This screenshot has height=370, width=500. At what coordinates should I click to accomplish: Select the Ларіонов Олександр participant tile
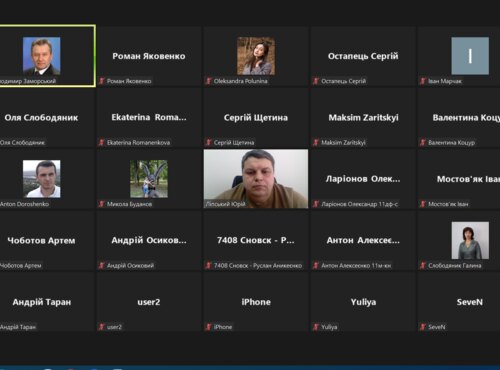[x=363, y=179]
